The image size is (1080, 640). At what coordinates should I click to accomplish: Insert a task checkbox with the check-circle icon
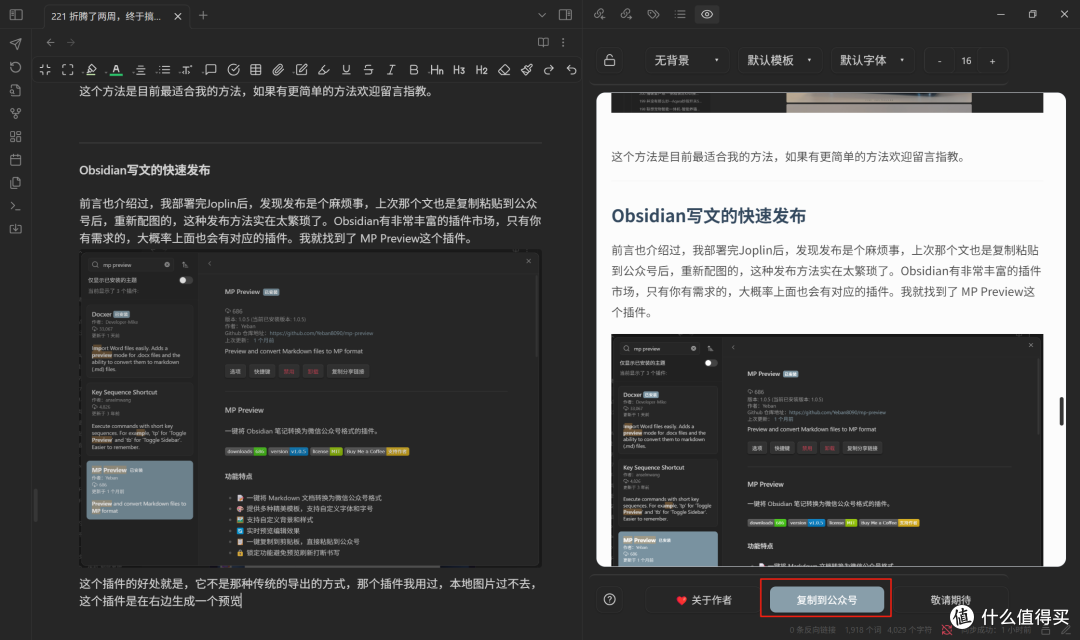coord(233,70)
